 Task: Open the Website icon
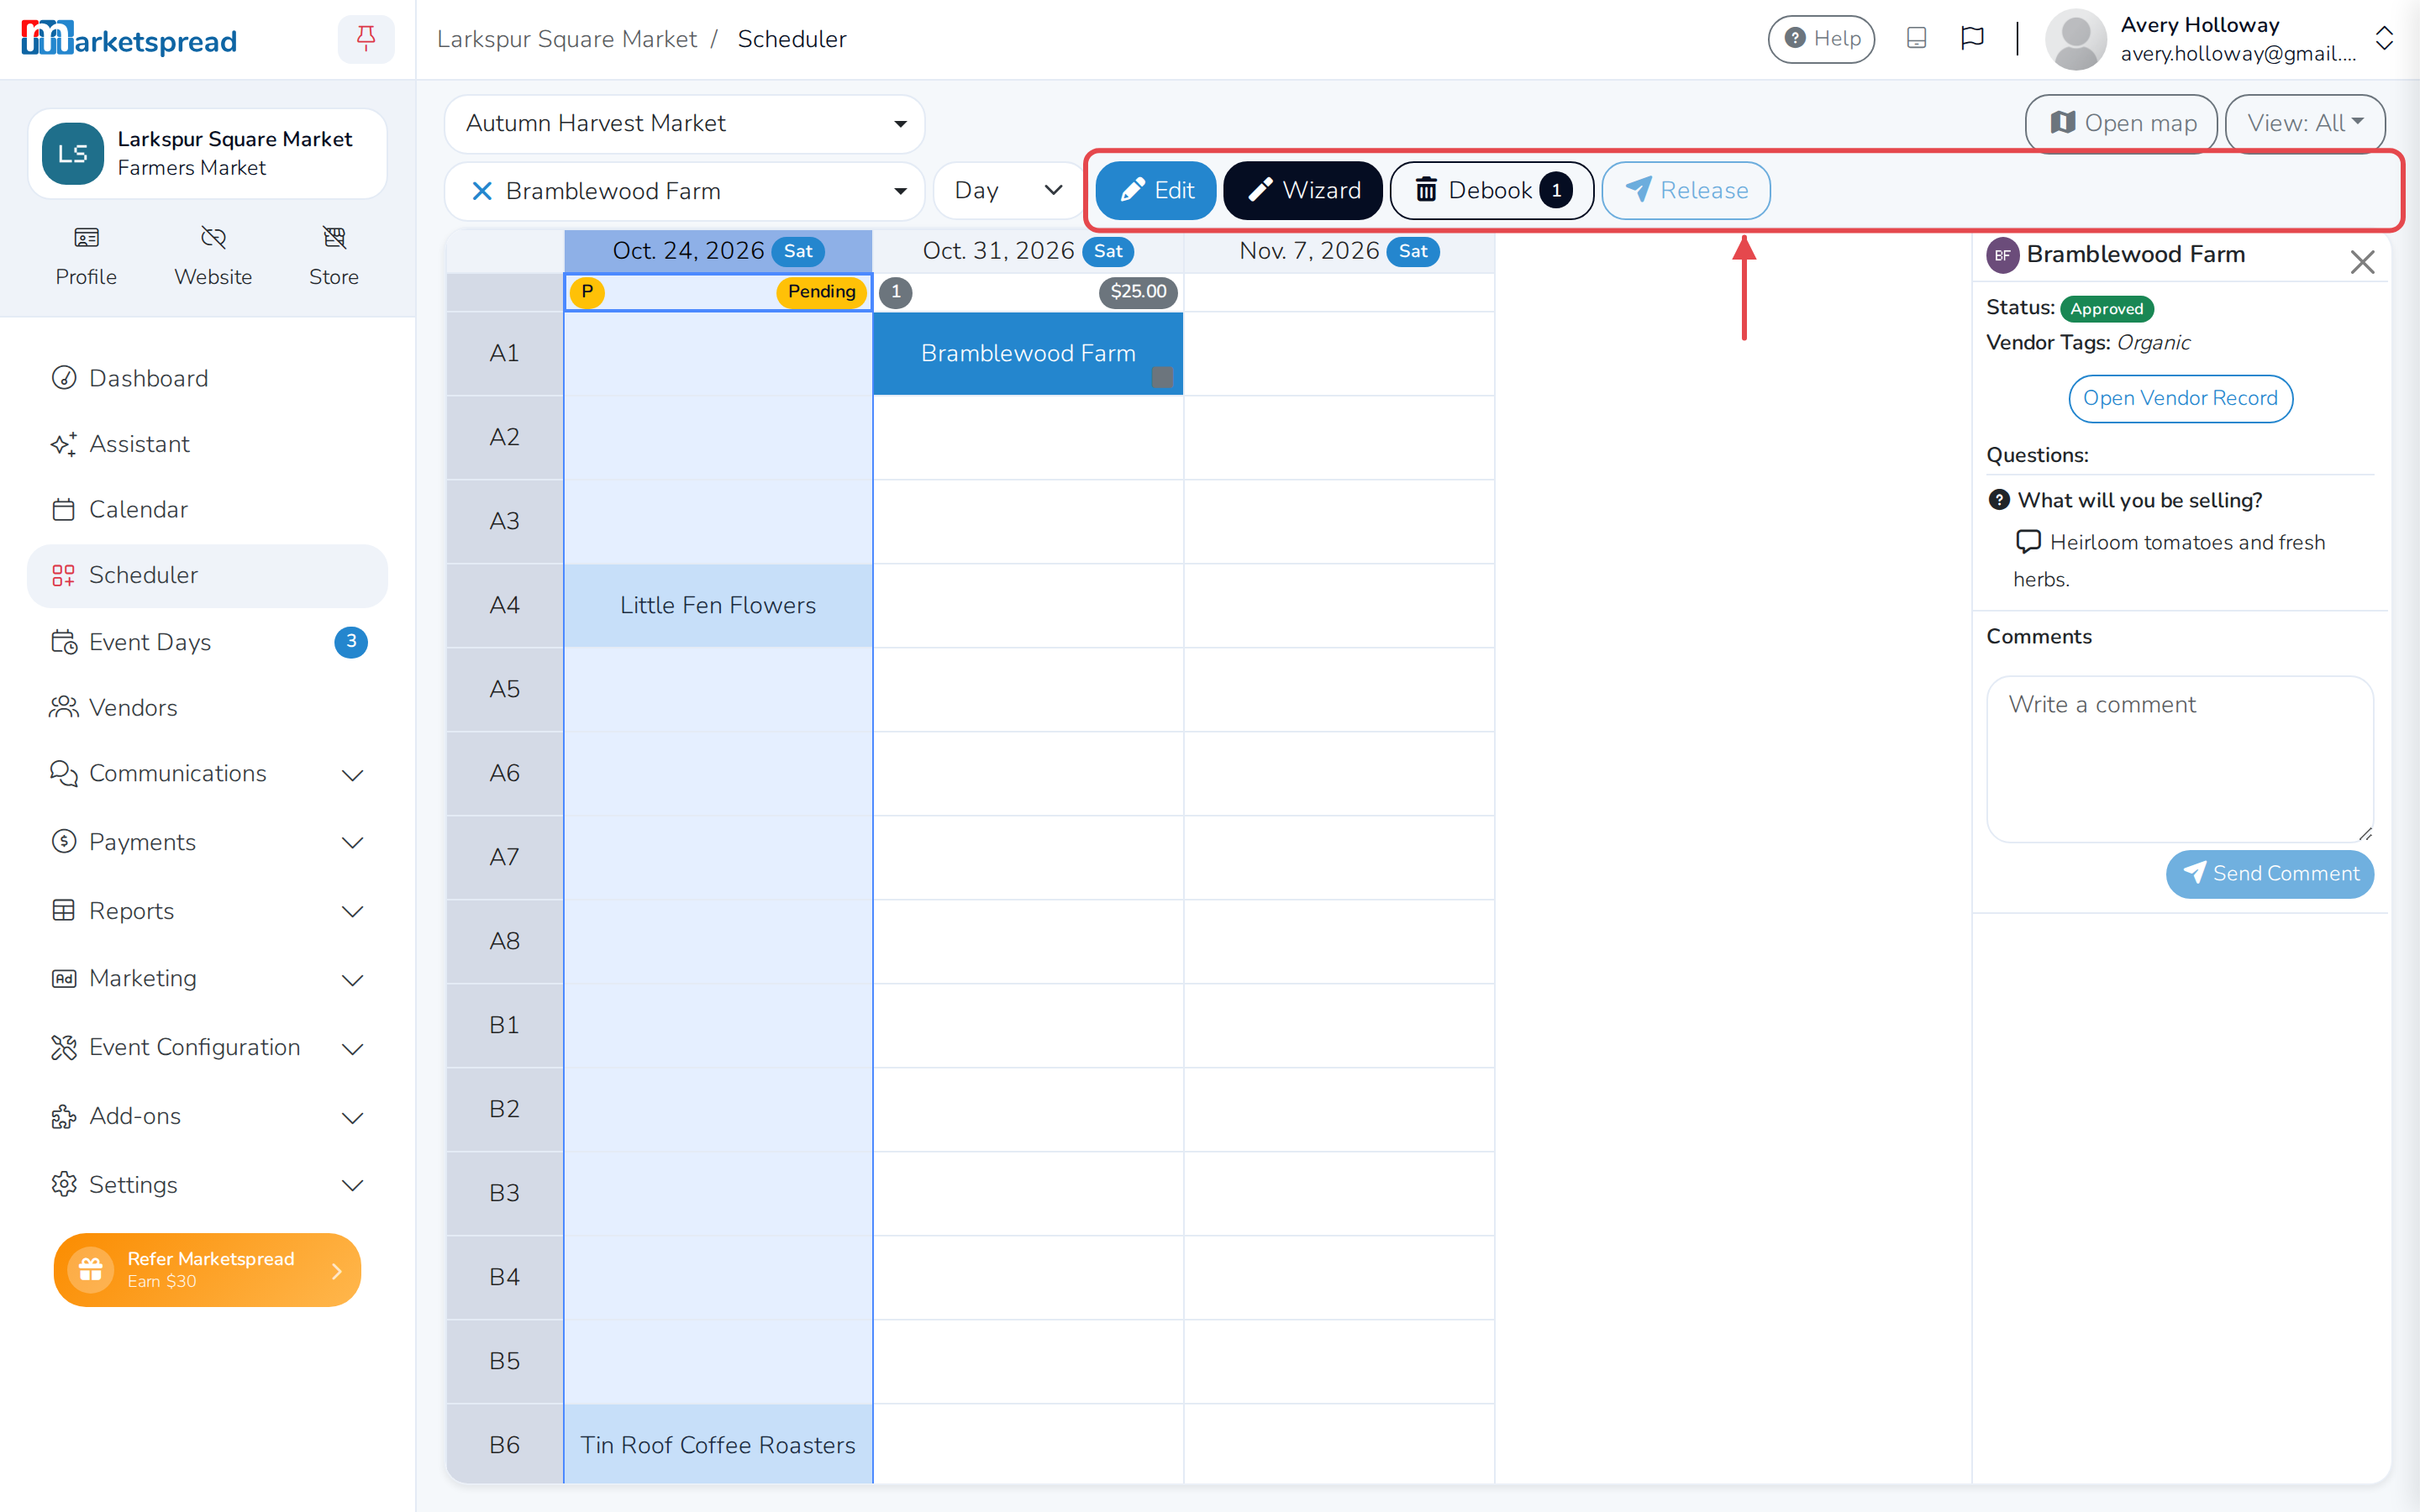point(213,256)
